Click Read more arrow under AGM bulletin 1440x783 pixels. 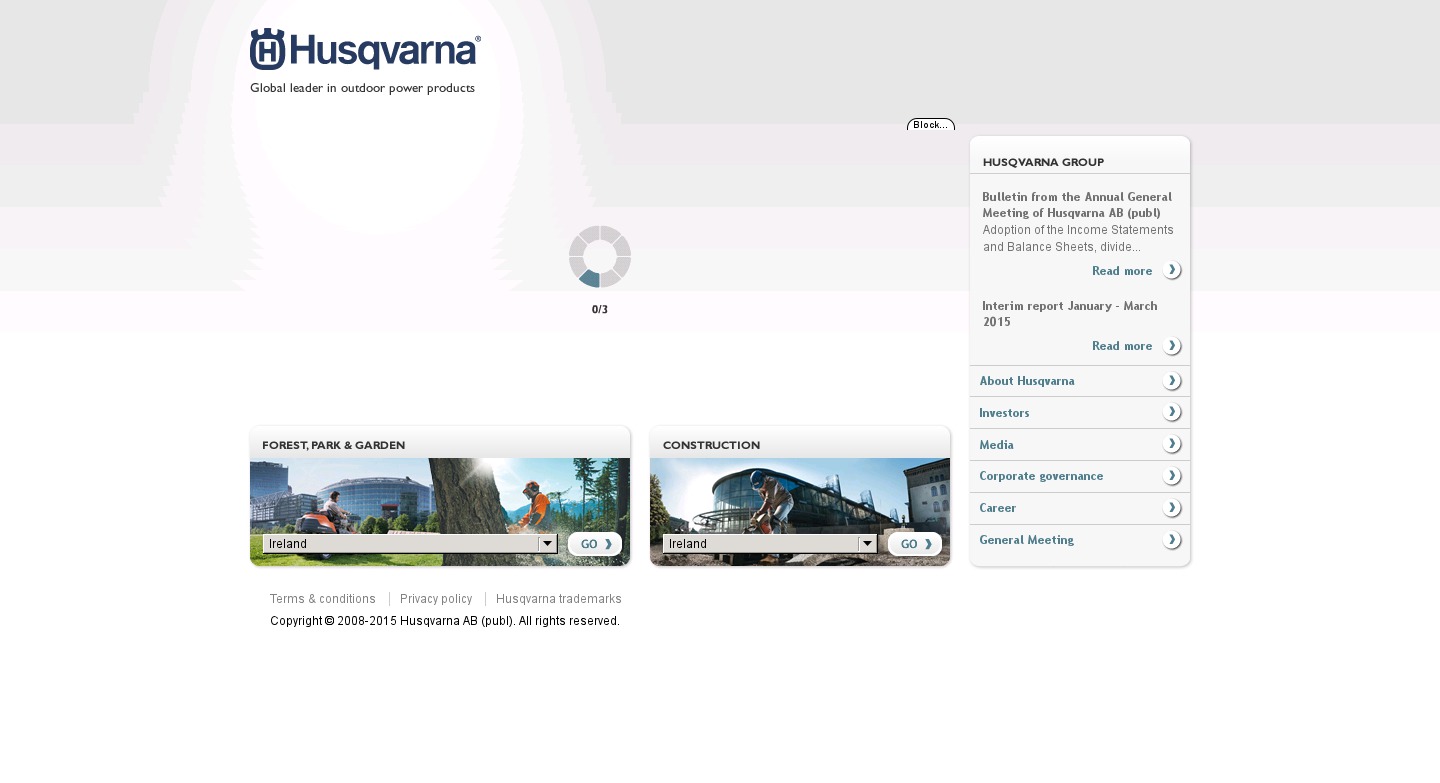point(1172,271)
